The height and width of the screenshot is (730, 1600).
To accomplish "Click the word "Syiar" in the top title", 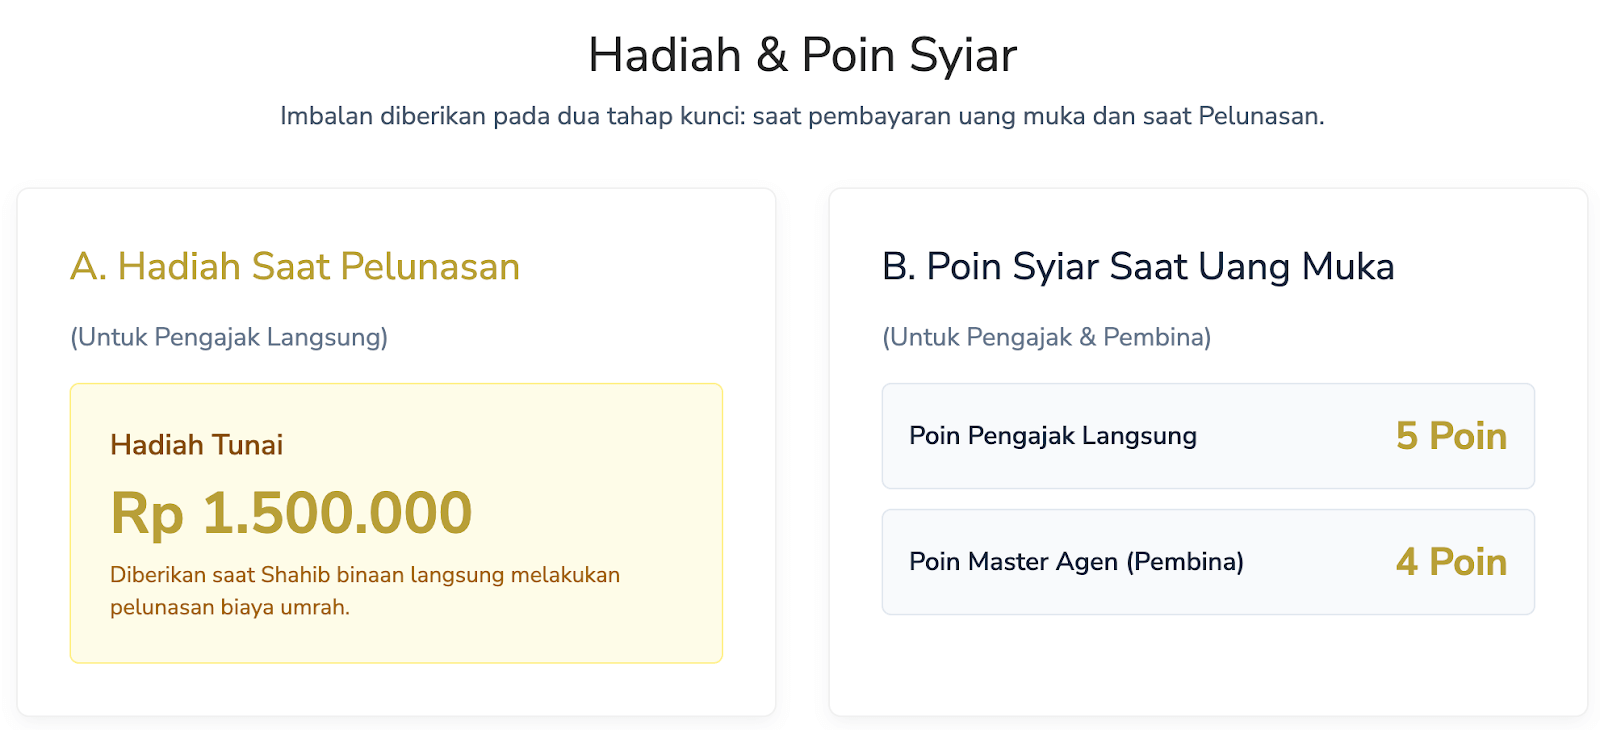I will 963,55.
